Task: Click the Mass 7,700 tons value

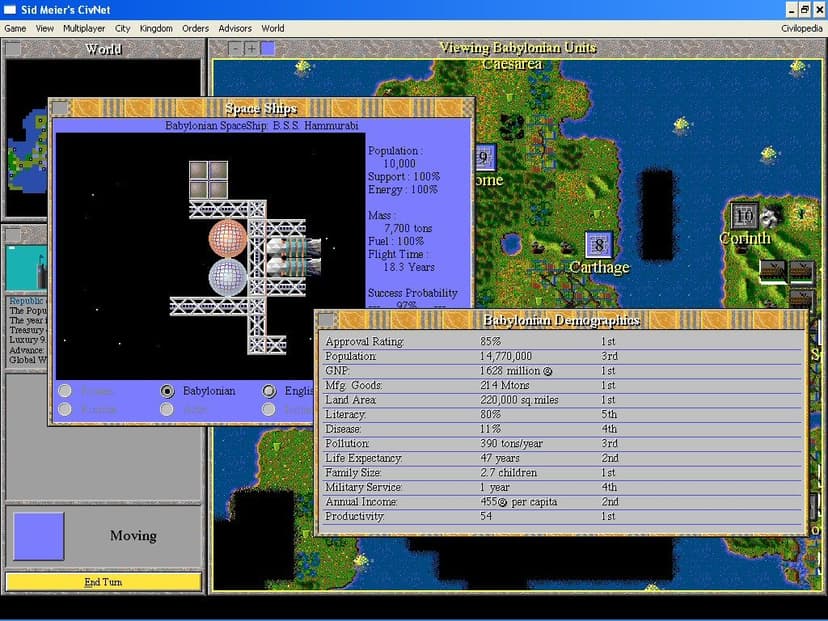Action: (408, 228)
